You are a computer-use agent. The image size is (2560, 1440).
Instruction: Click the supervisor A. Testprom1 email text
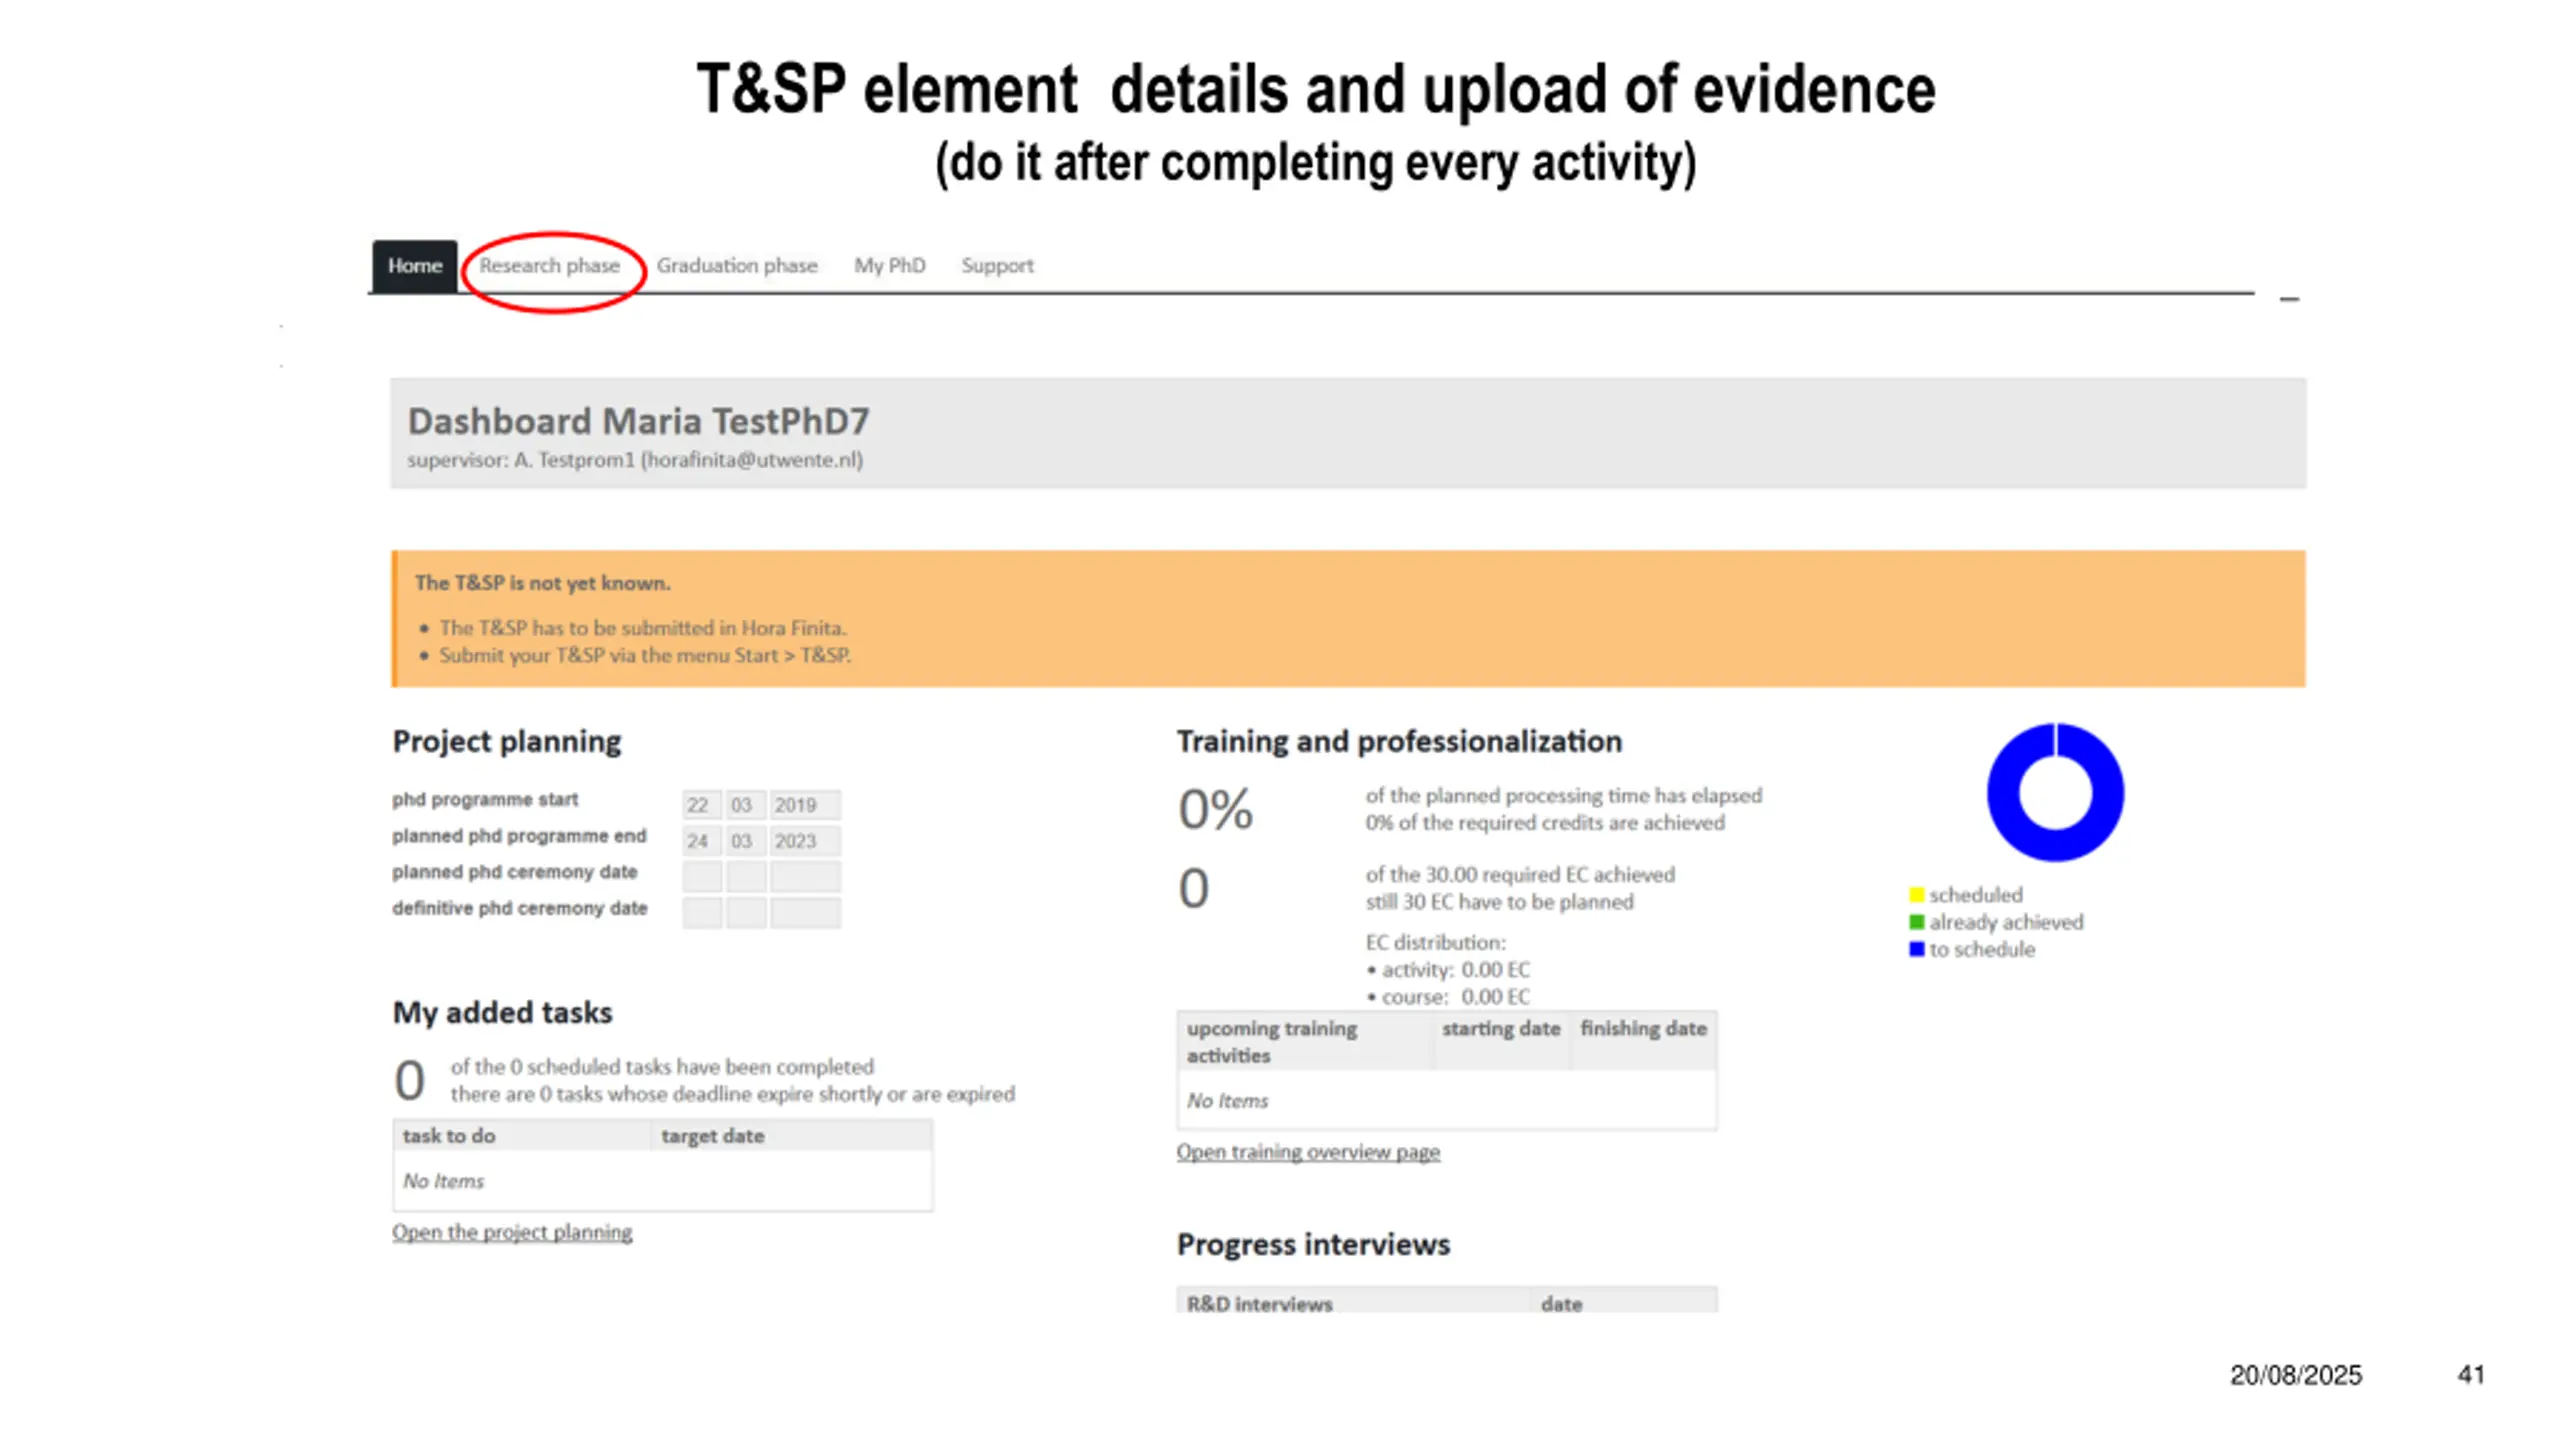(635, 460)
